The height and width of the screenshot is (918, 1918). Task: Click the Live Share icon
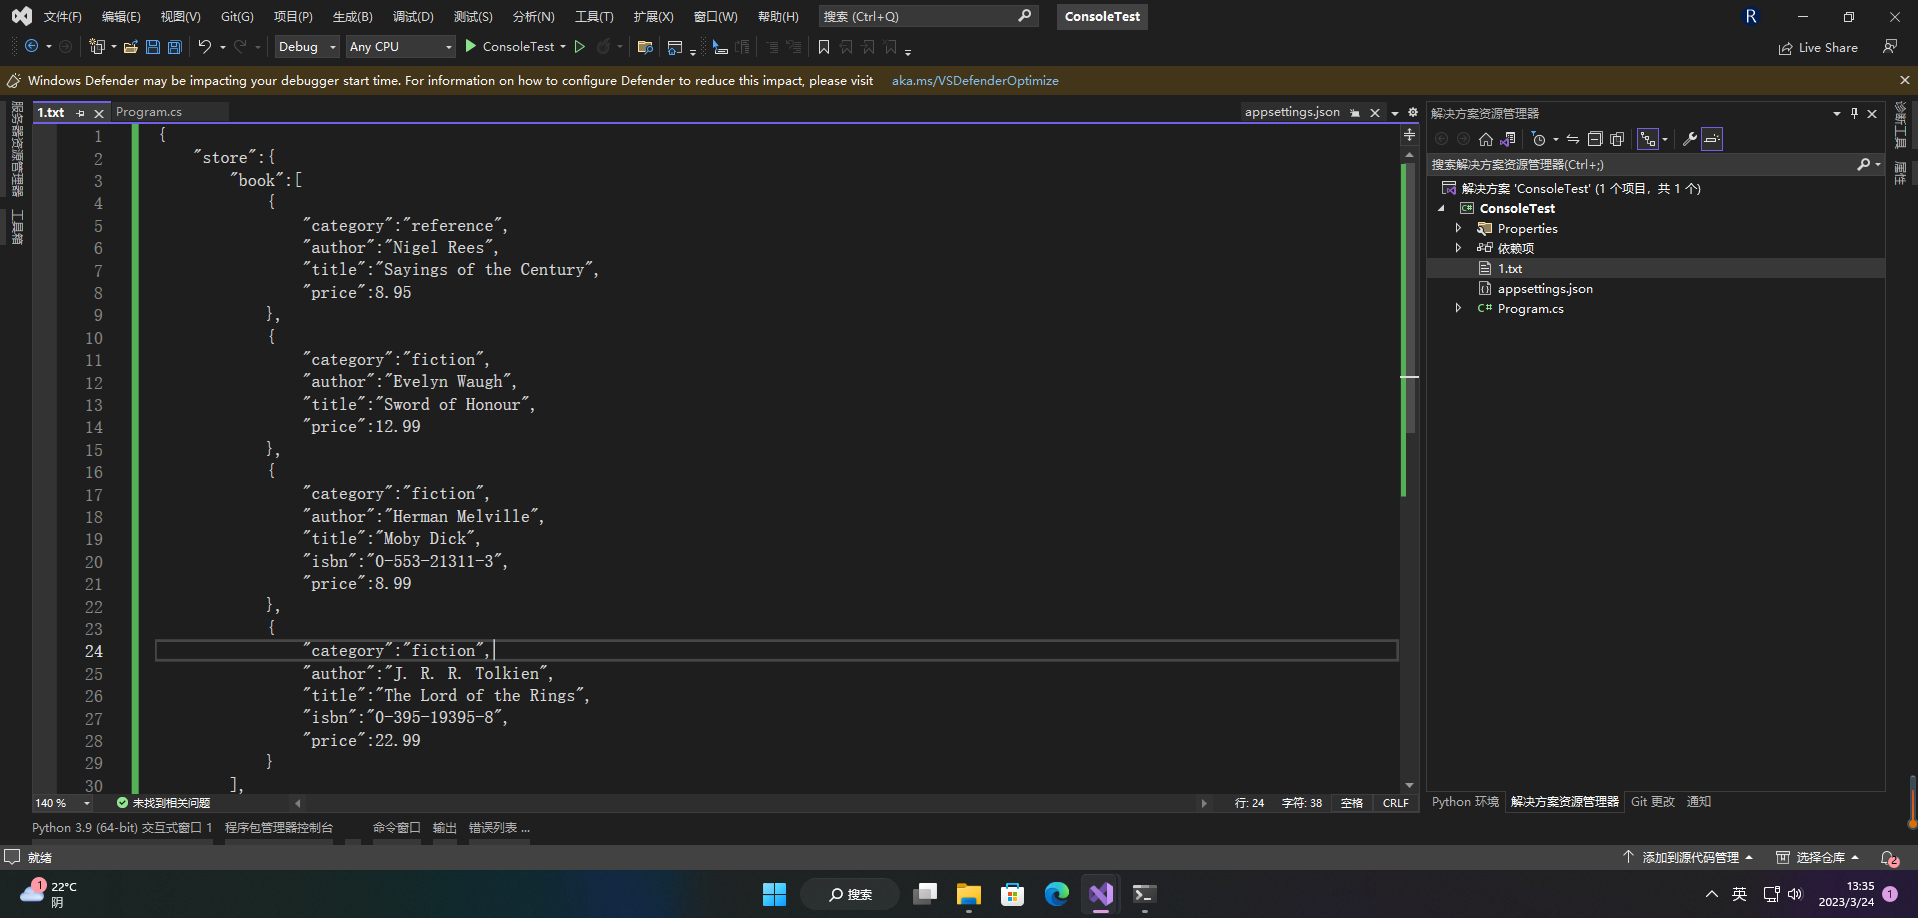tap(1785, 48)
